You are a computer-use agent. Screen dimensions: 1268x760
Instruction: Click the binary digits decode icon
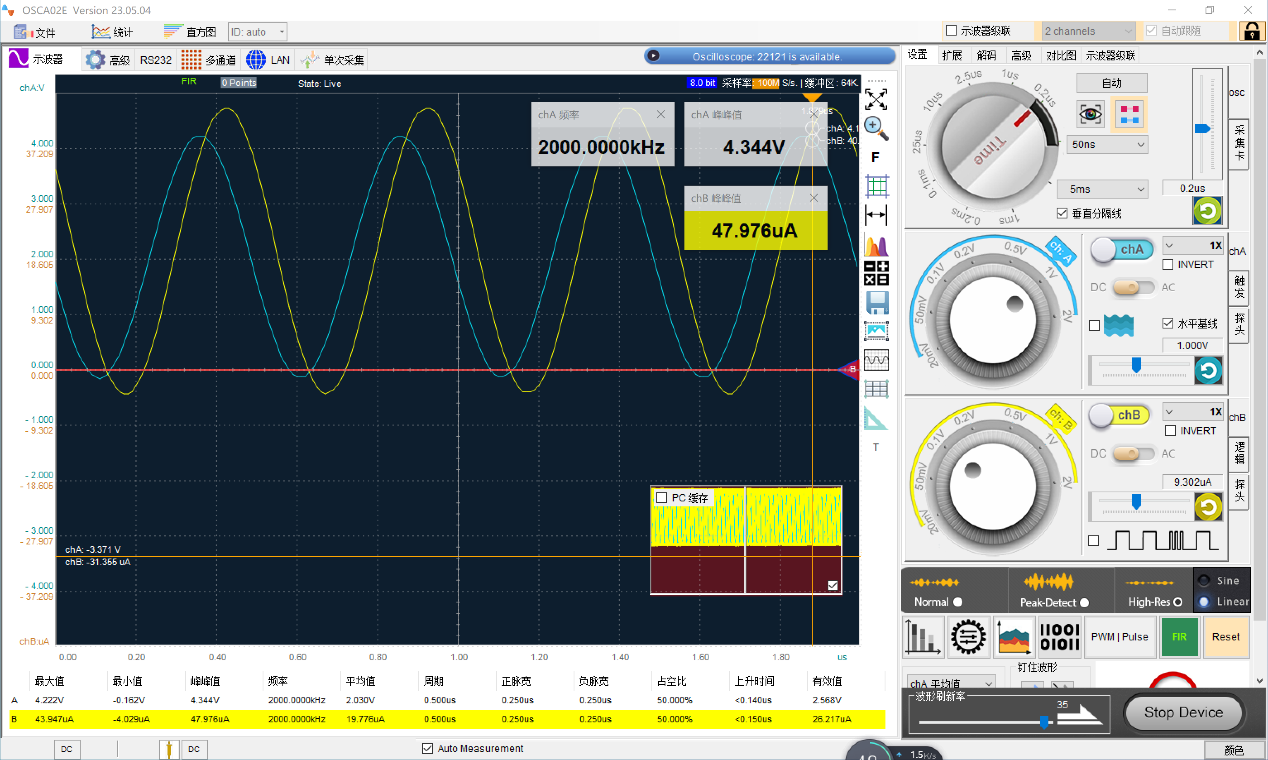1059,637
